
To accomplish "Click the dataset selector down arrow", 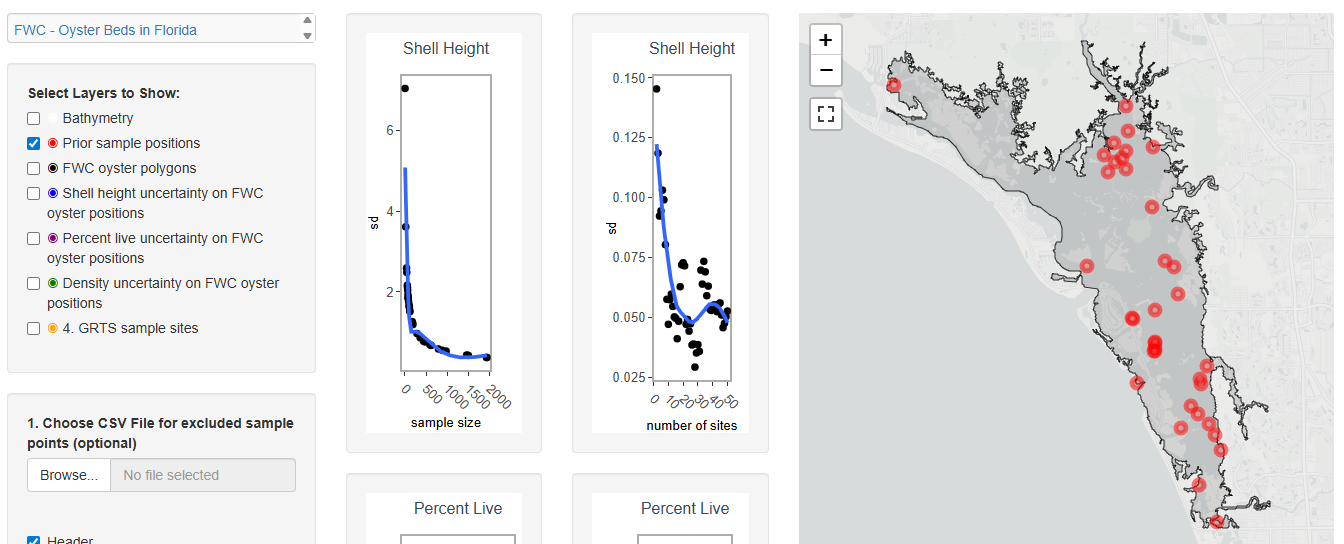I will pos(307,36).
